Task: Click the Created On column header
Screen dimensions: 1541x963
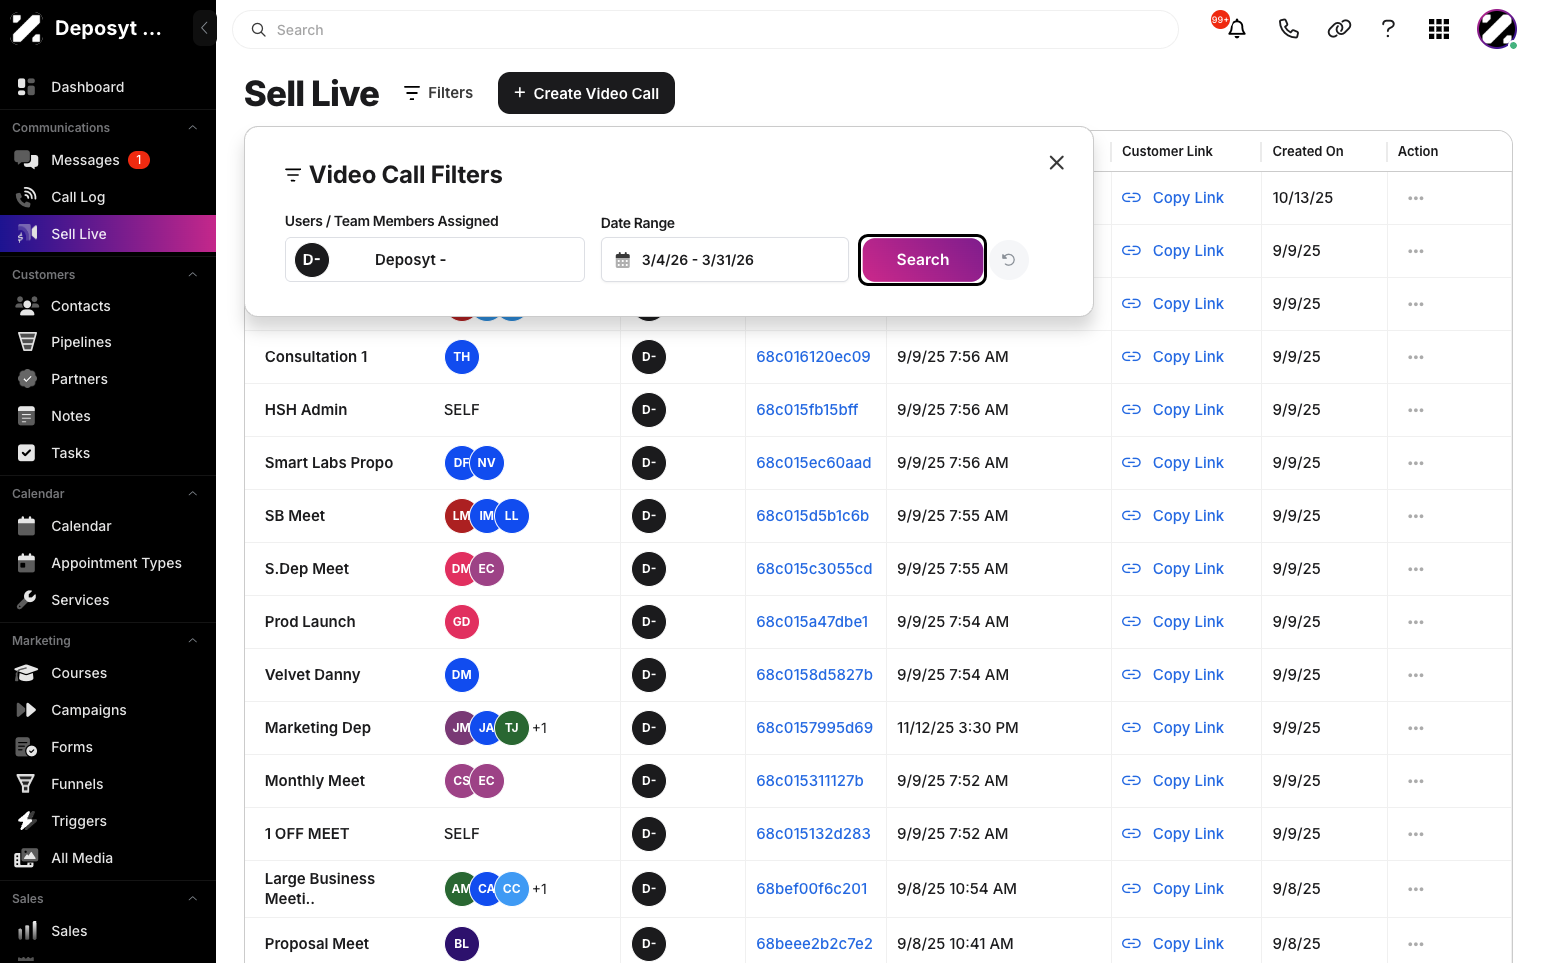Action: tap(1307, 151)
